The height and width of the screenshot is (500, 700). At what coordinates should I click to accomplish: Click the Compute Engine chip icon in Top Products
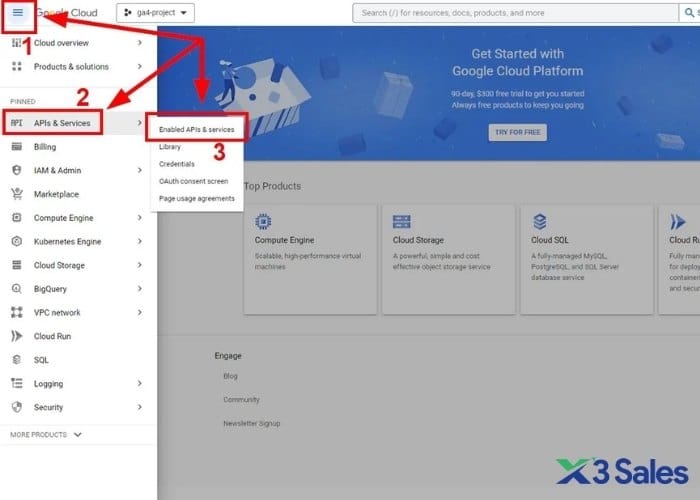(263, 221)
